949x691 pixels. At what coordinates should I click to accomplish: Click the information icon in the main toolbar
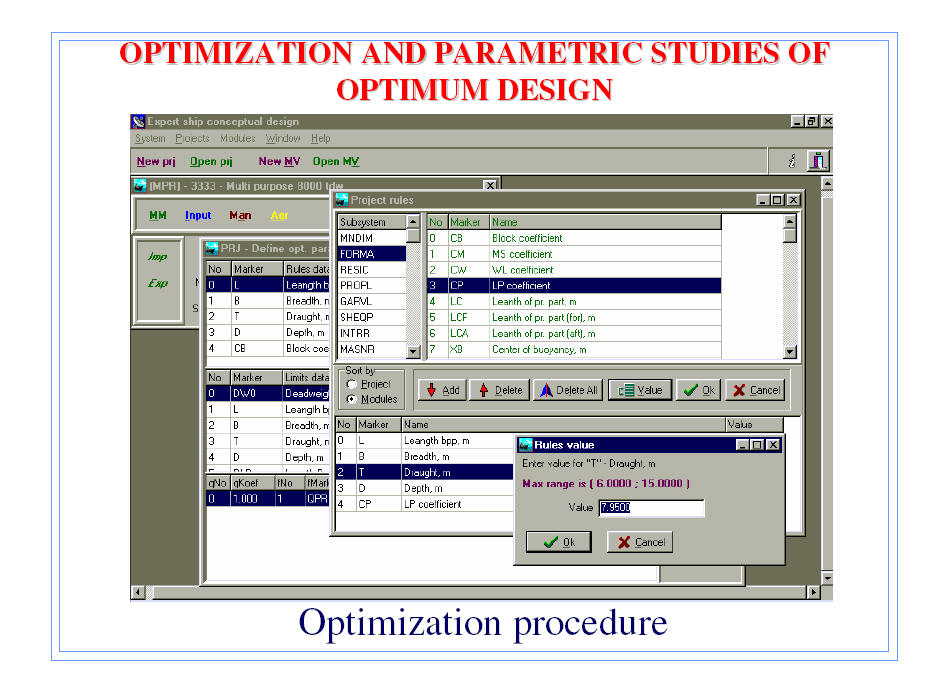[x=792, y=161]
